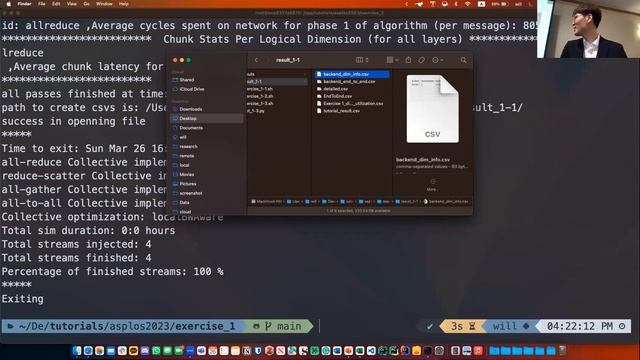Open the Finder menu

24,4
